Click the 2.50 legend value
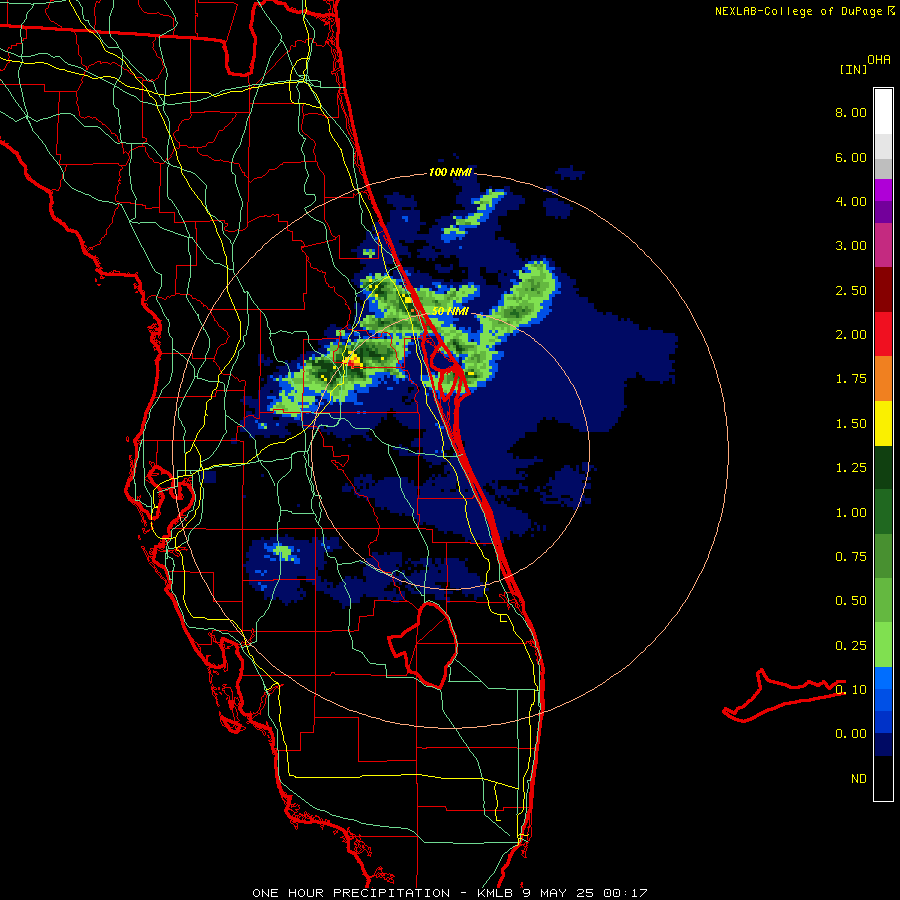The image size is (900, 900). coord(851,290)
